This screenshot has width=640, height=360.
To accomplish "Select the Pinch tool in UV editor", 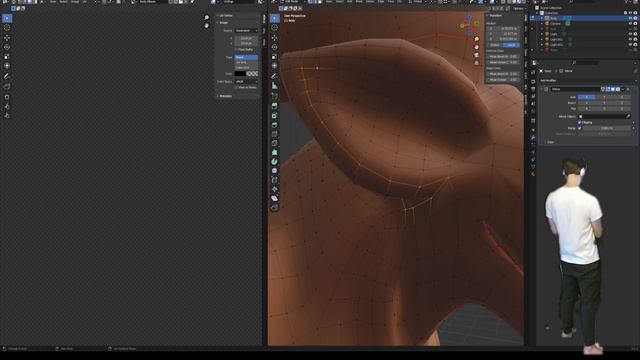I will click(x=7, y=116).
